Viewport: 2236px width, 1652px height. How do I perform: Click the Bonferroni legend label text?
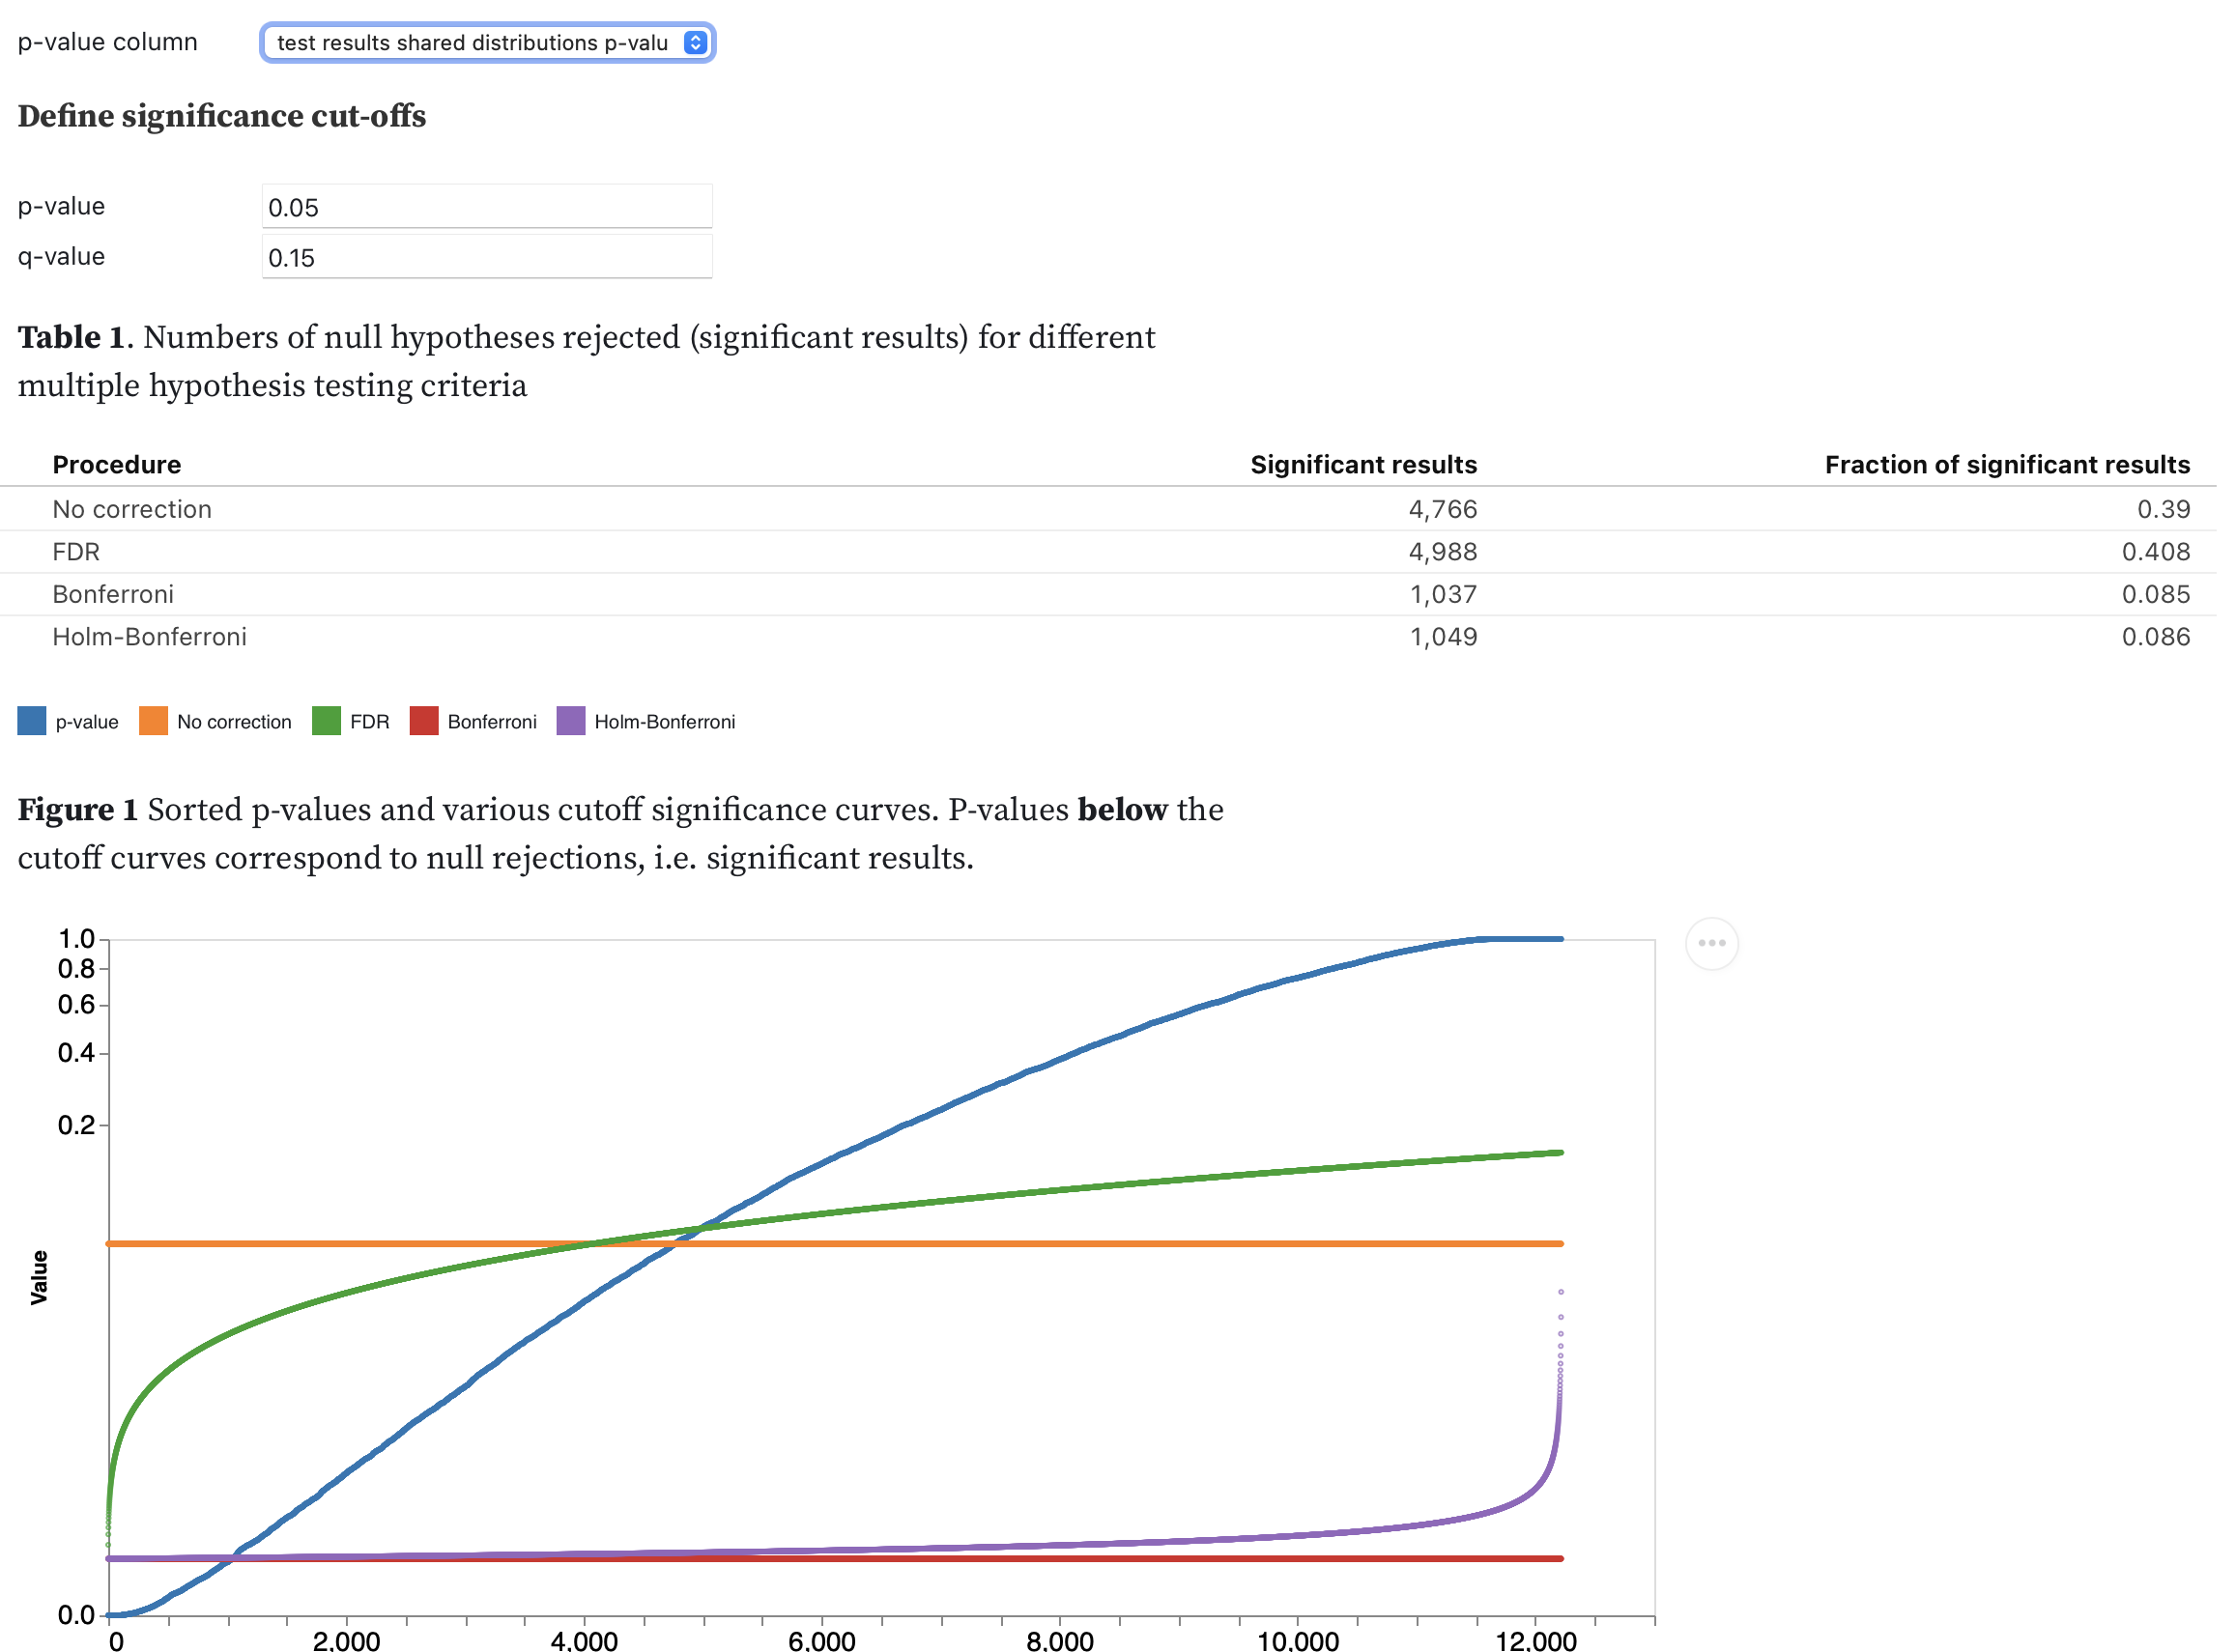point(492,722)
